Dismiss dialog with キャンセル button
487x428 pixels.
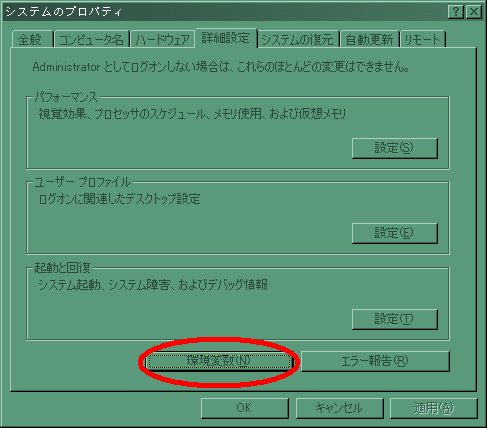pos(339,408)
